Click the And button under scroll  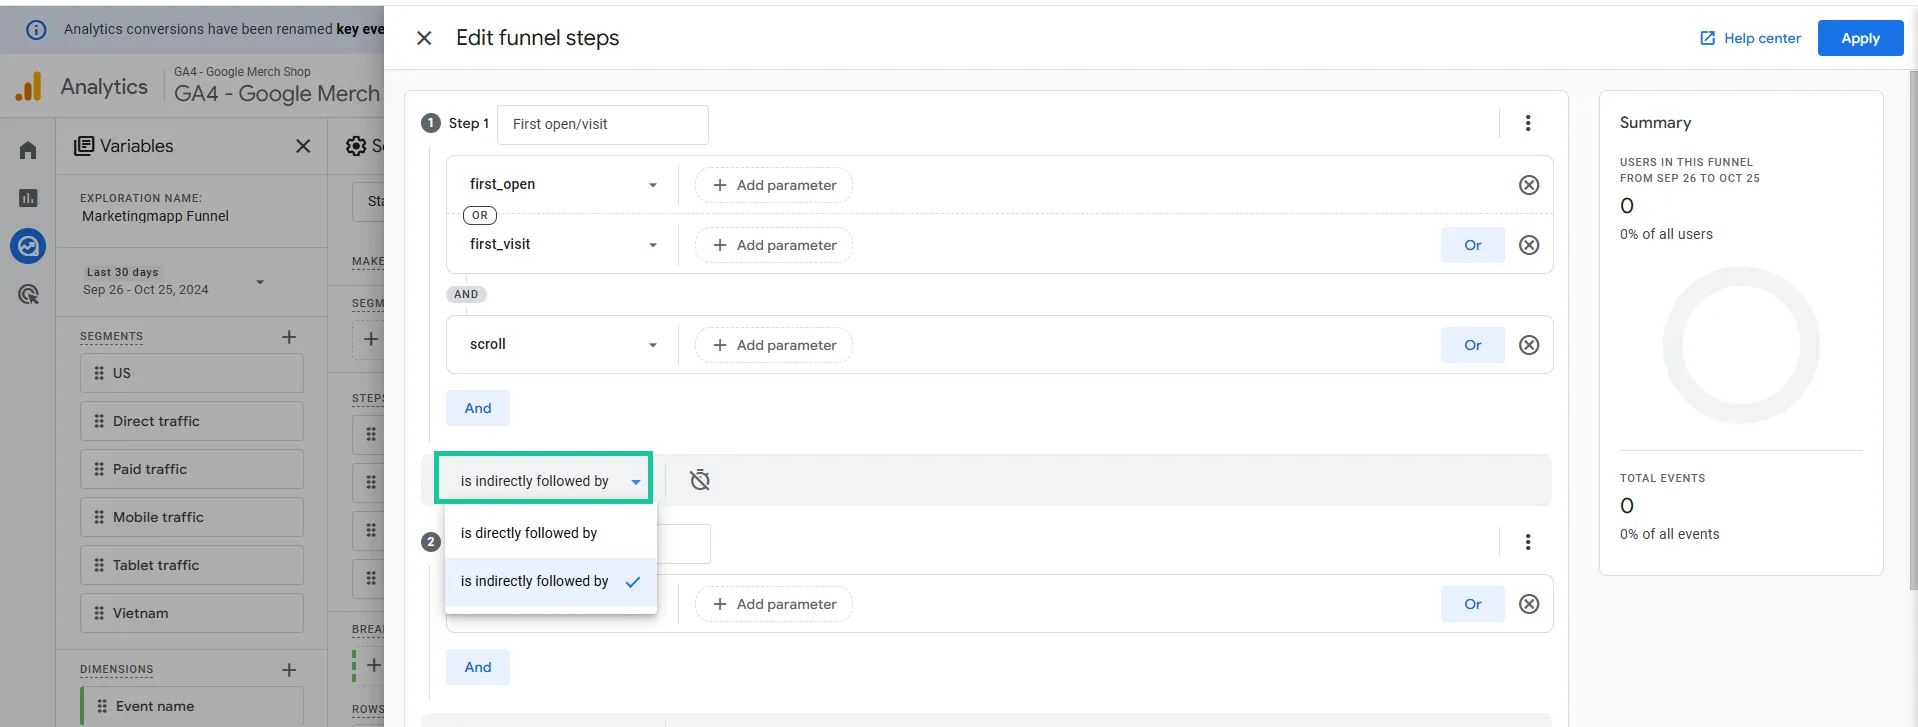(478, 408)
